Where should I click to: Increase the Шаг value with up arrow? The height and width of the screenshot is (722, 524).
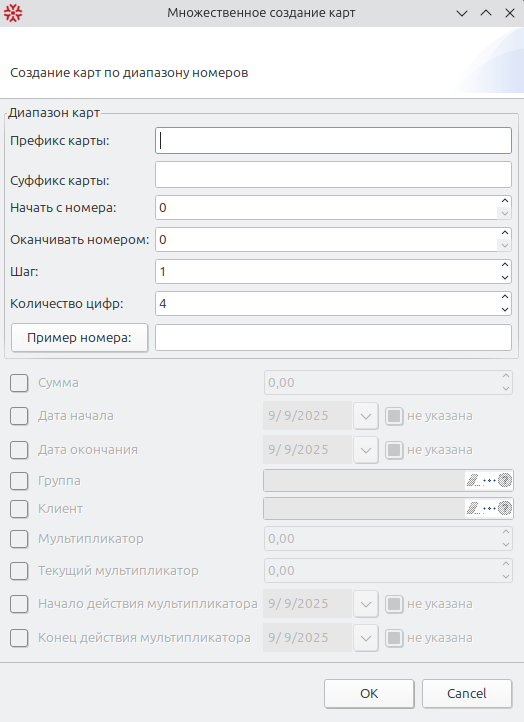pos(505,265)
